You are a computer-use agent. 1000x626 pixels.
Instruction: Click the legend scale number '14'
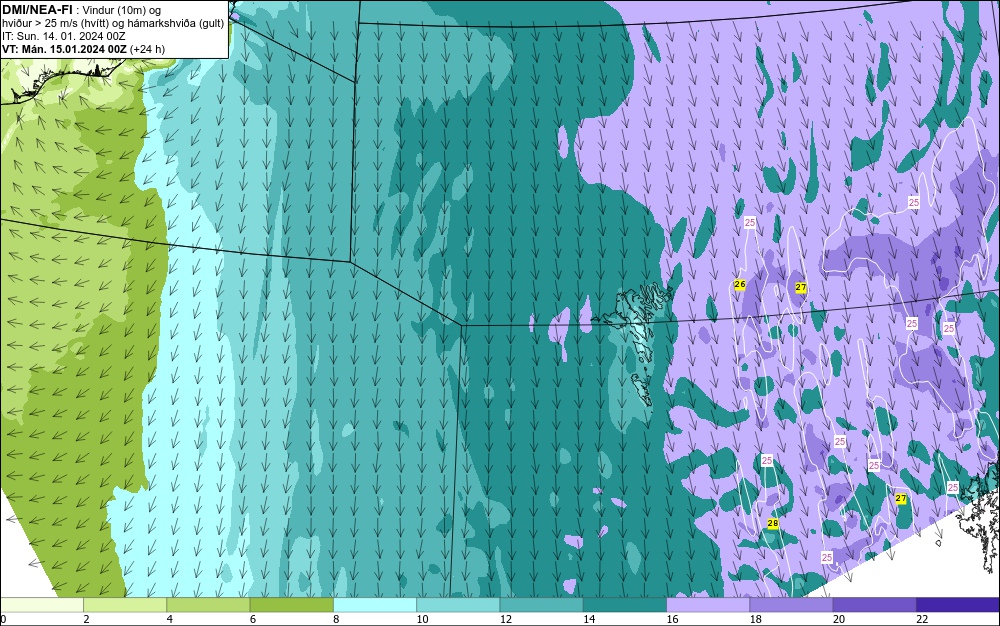pyautogui.click(x=589, y=619)
